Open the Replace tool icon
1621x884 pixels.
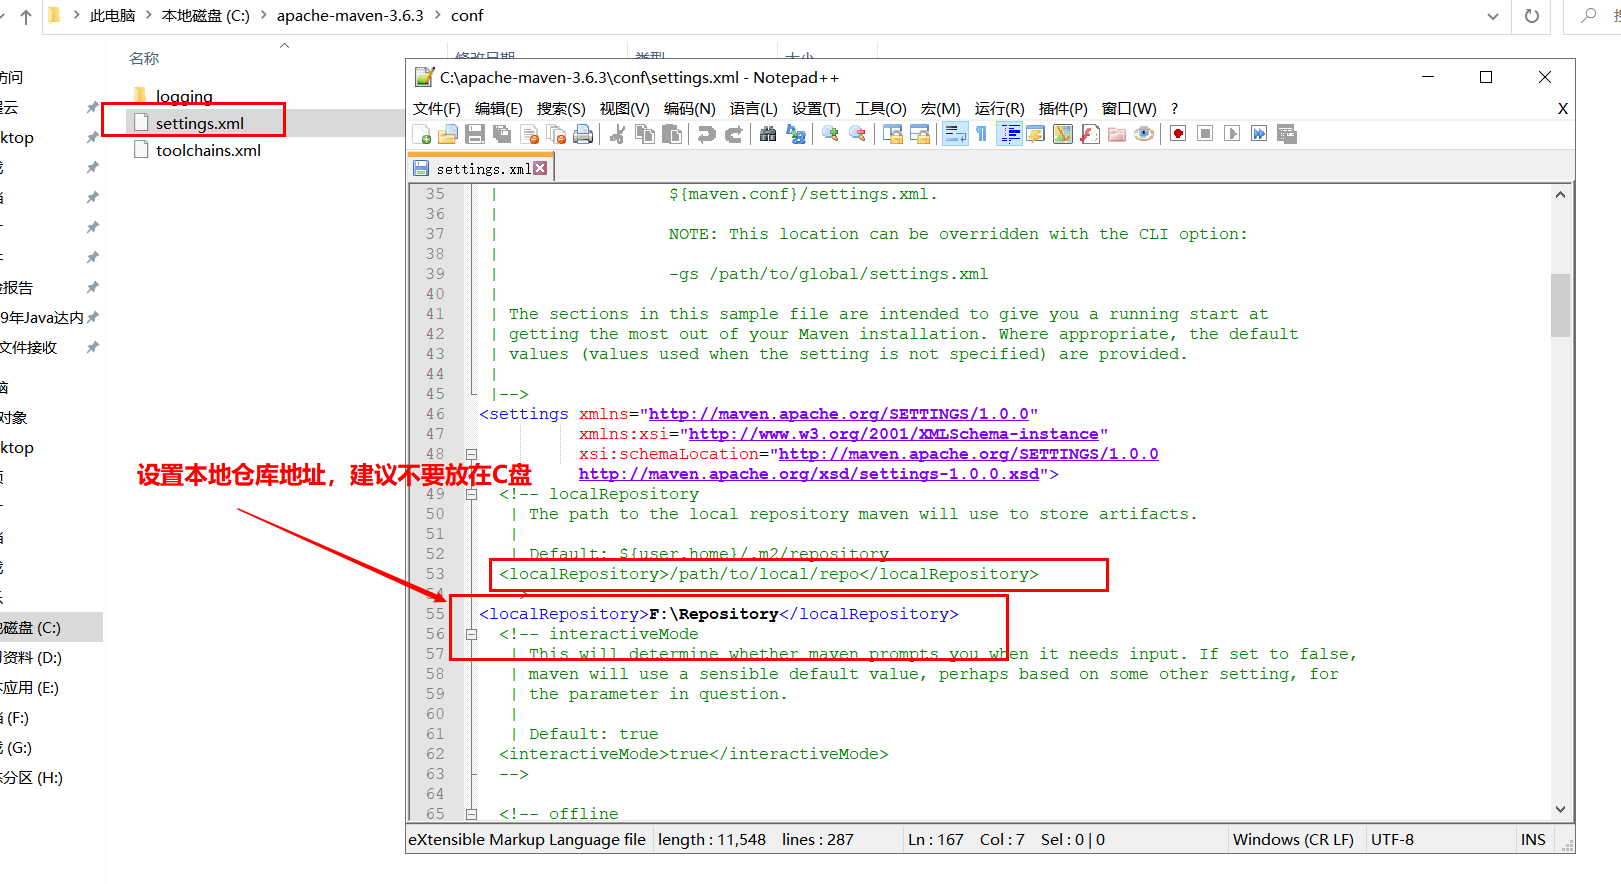coord(796,134)
